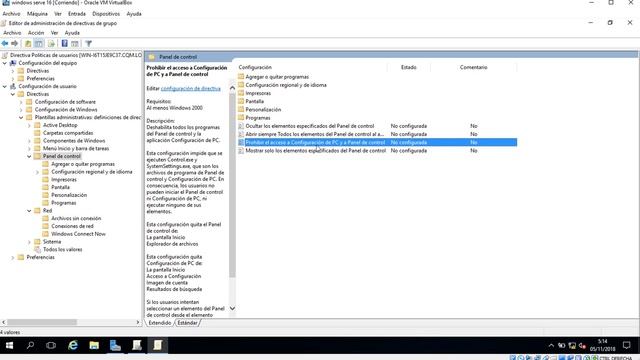Select Personalización folder in the right list

click(263, 110)
